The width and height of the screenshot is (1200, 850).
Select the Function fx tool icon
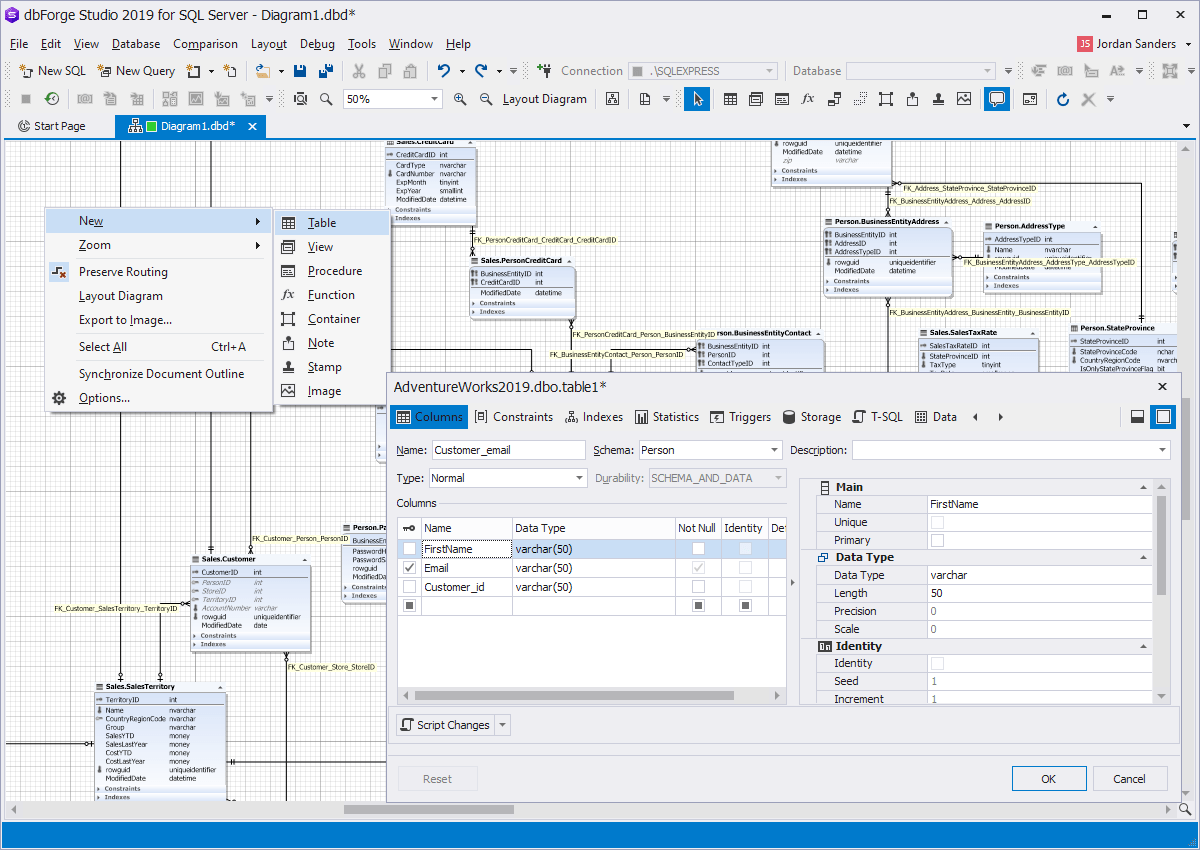click(x=807, y=99)
